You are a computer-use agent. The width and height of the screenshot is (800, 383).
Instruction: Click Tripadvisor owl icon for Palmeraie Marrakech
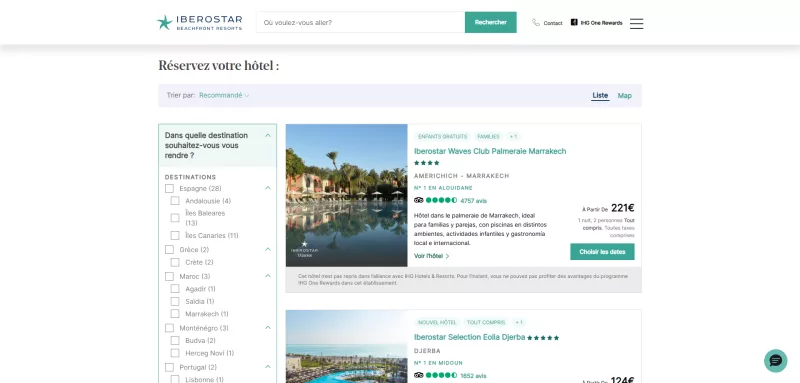click(419, 200)
